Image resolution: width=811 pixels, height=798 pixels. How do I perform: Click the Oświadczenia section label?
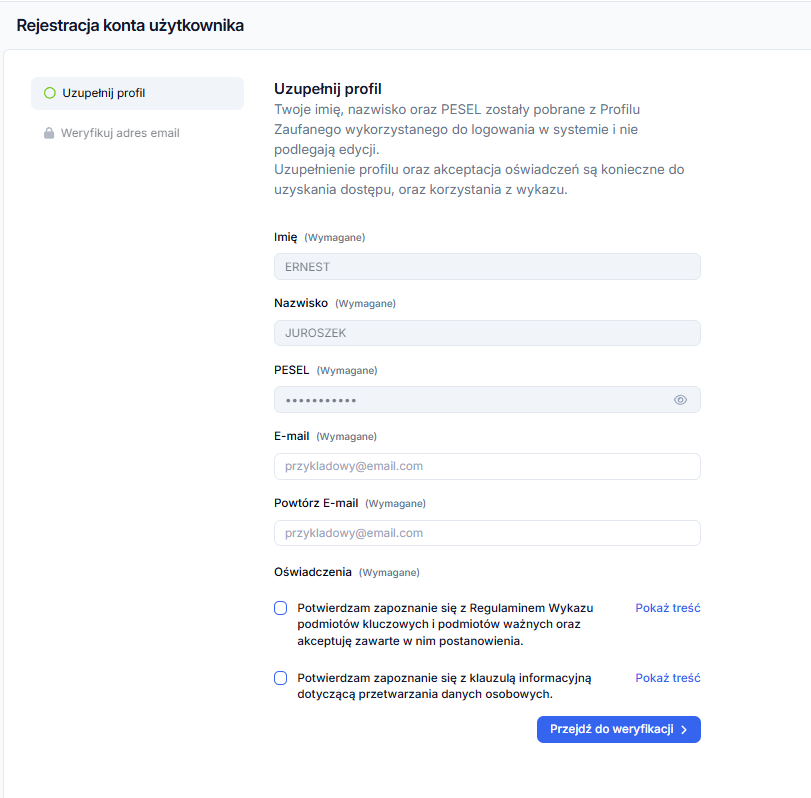[x=313, y=572]
